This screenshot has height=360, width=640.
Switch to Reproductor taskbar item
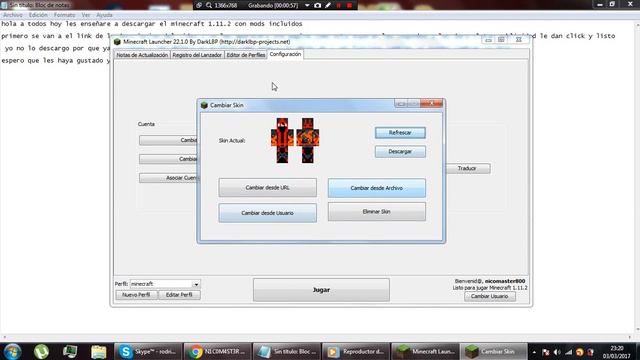pos(356,351)
